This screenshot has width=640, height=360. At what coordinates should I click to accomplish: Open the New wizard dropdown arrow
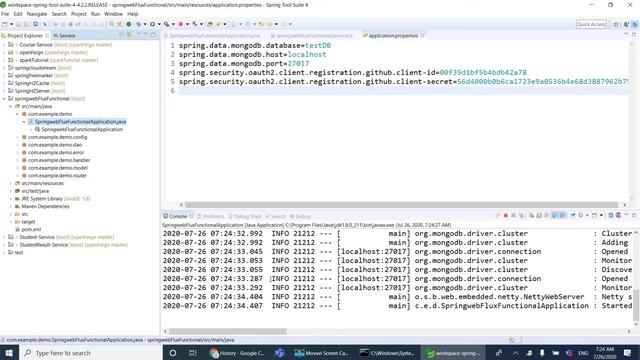pos(11,24)
